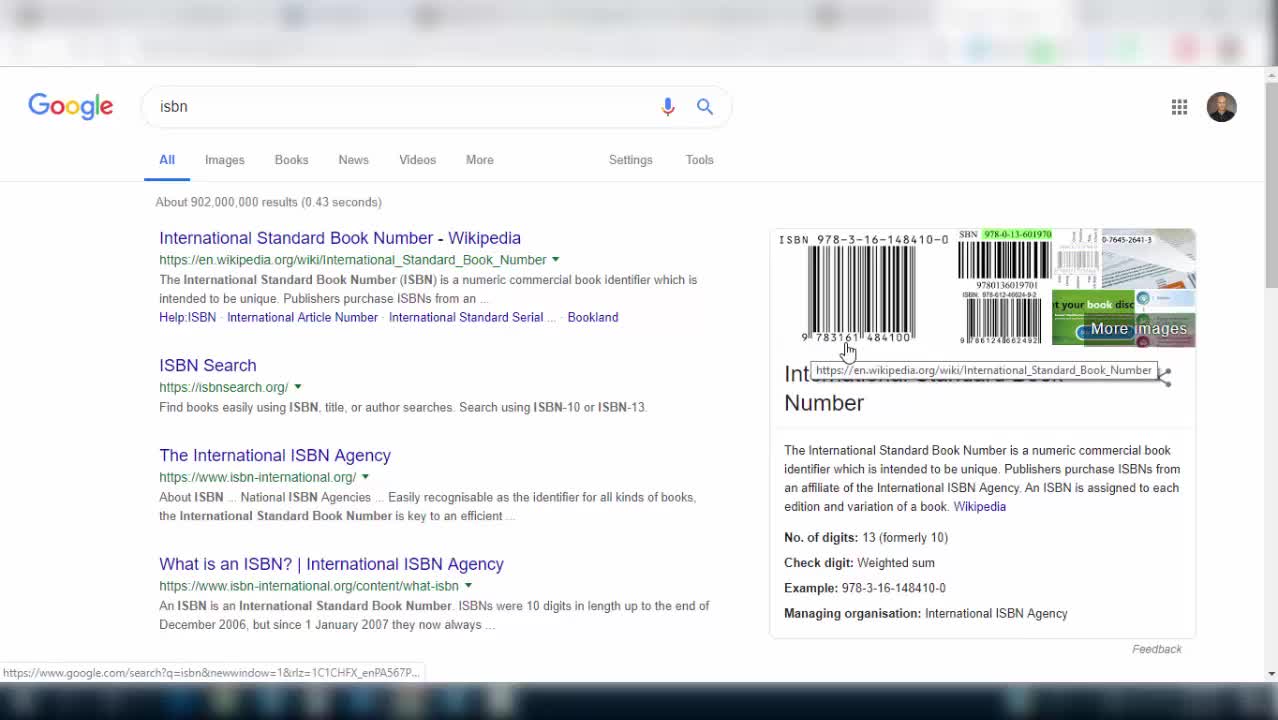
Task: Open the Google account profile avatar
Action: (x=1221, y=107)
